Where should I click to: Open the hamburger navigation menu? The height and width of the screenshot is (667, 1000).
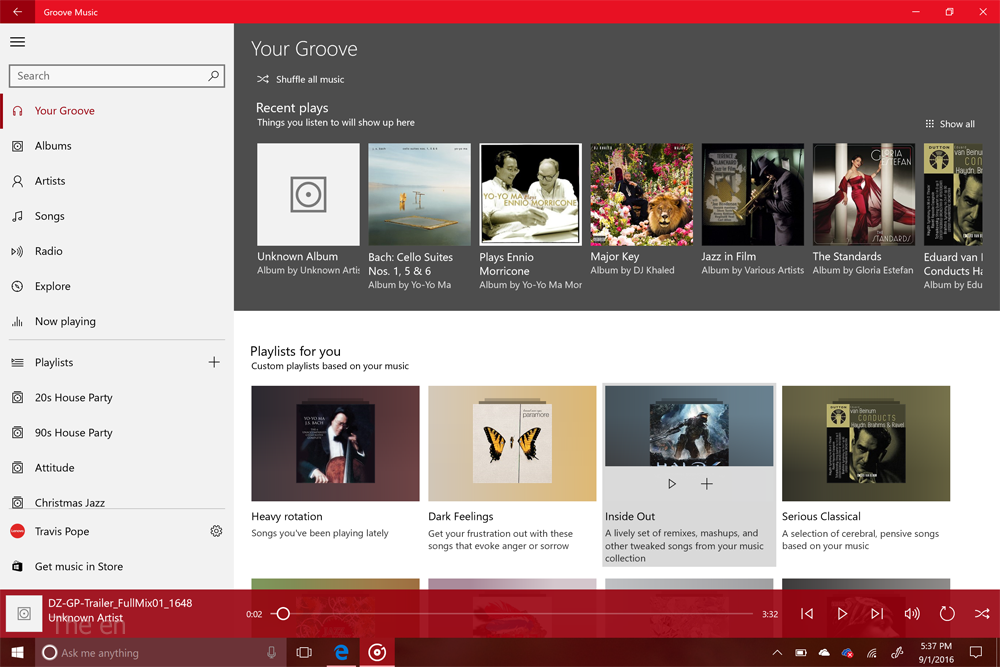(x=18, y=42)
